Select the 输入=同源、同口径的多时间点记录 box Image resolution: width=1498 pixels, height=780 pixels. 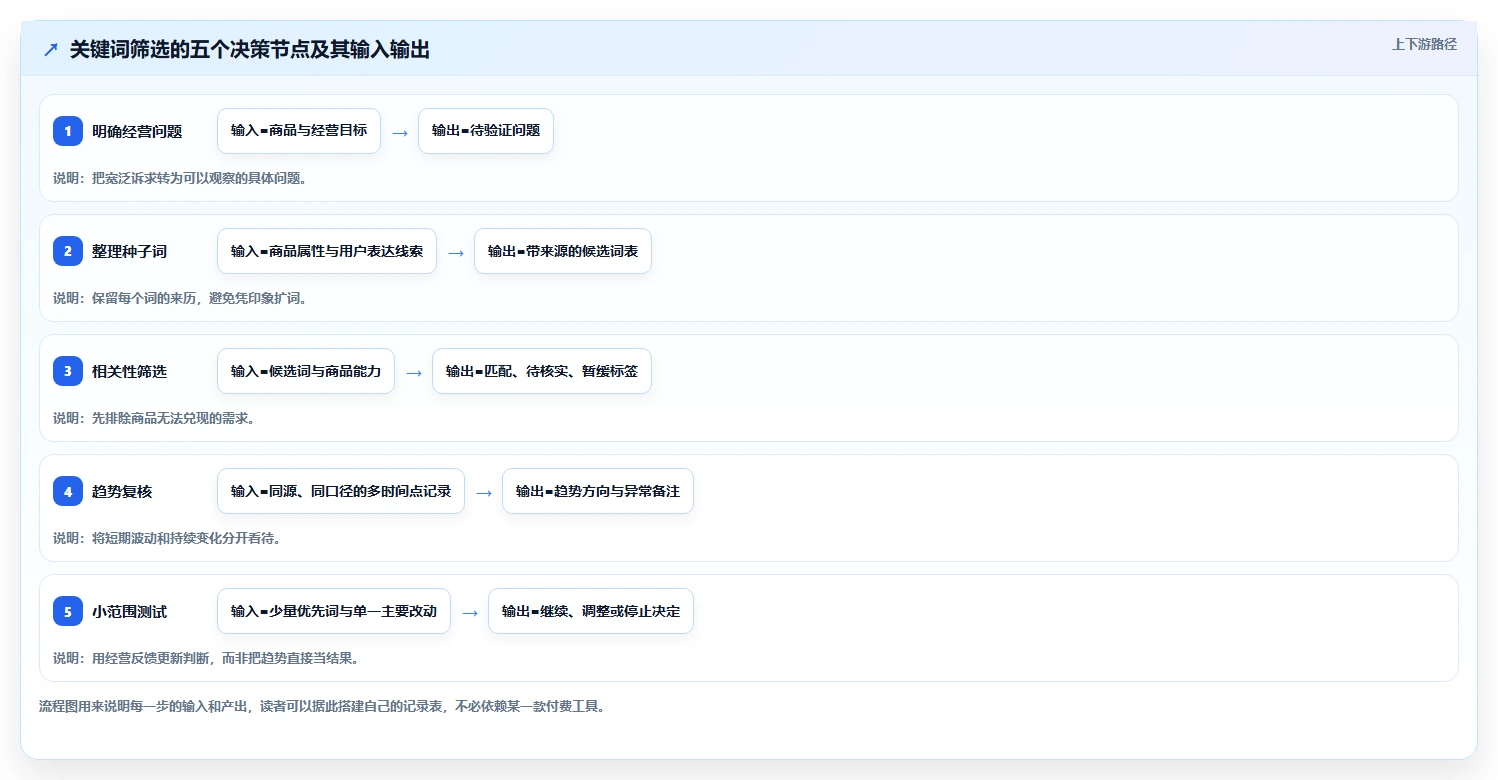coord(341,491)
